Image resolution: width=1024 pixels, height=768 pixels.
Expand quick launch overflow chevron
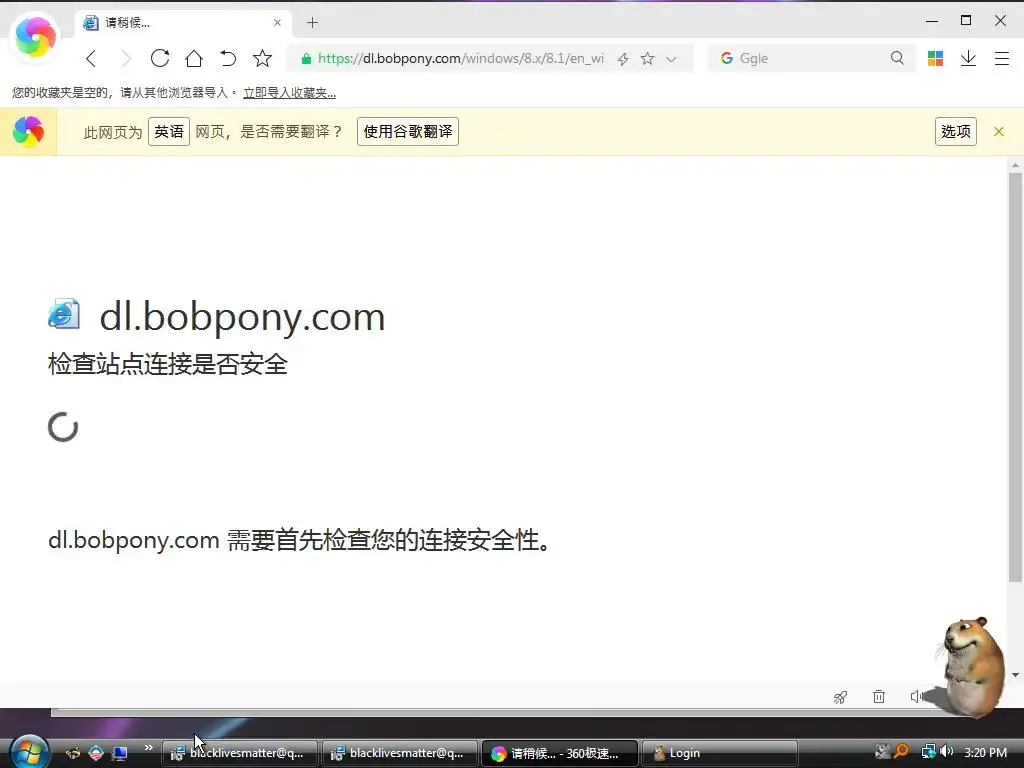coord(149,747)
